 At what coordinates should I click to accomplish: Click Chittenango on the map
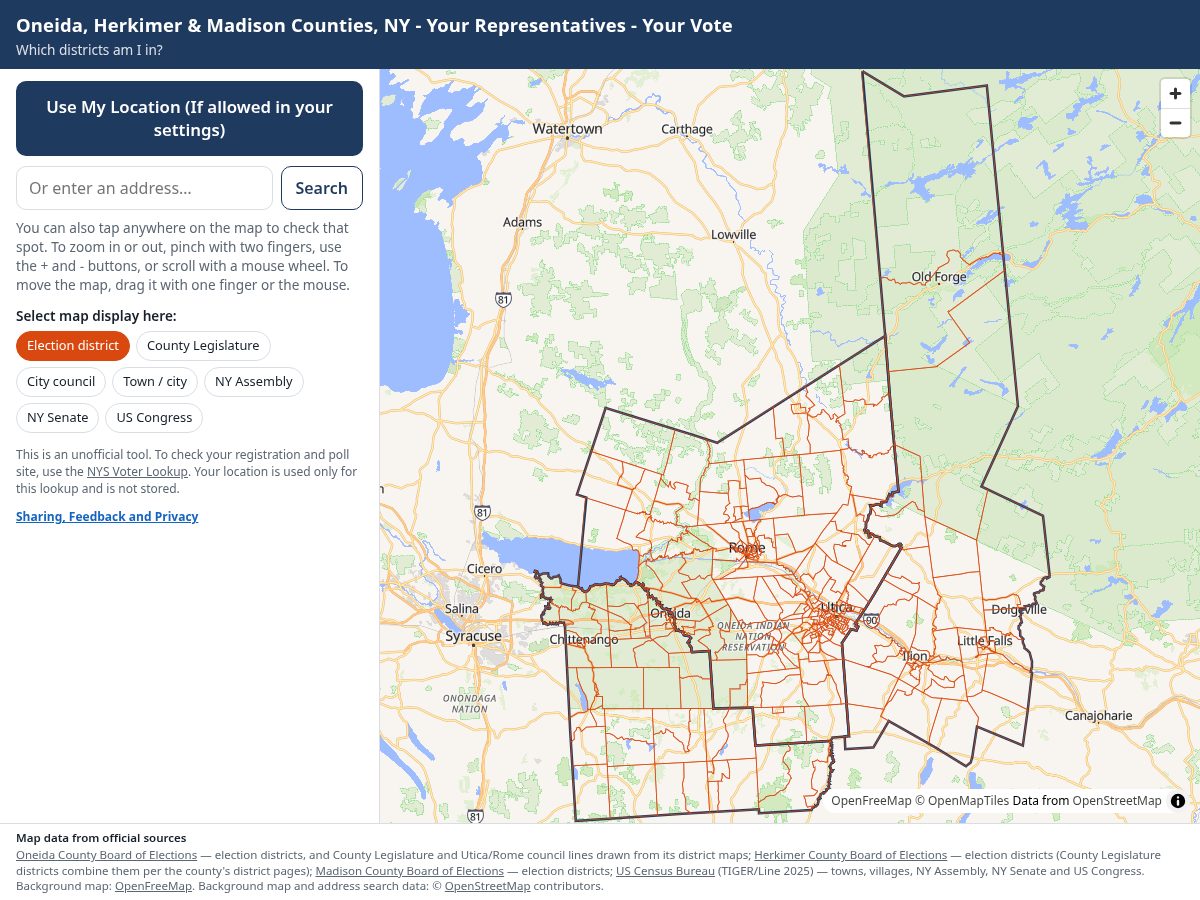tap(584, 640)
